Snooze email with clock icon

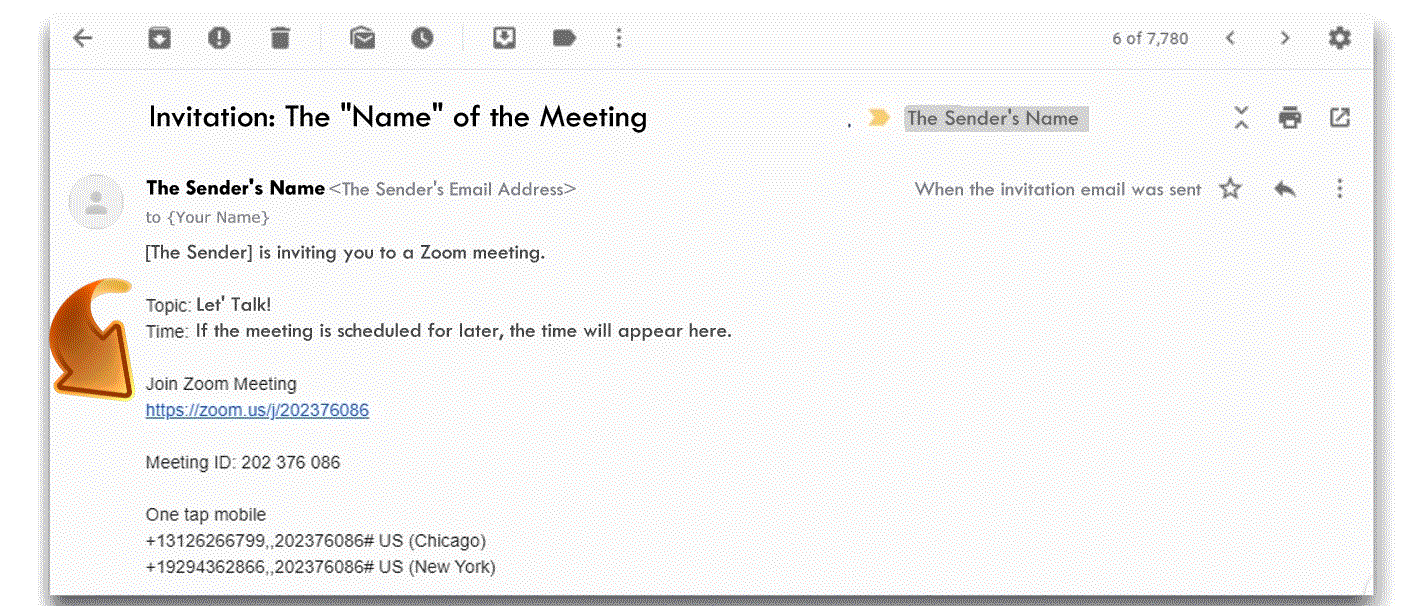[x=423, y=38]
